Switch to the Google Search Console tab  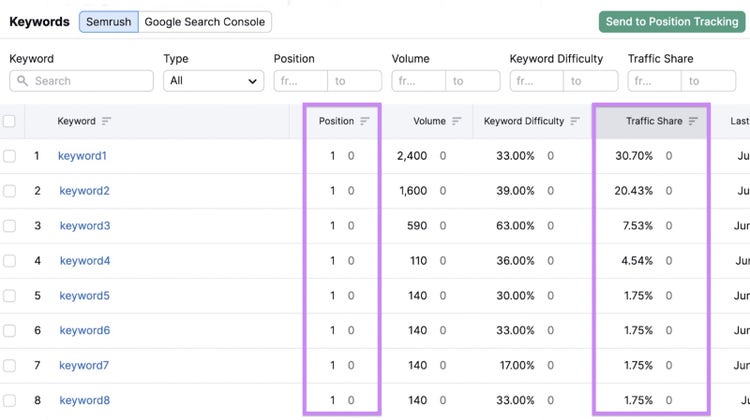click(x=205, y=22)
